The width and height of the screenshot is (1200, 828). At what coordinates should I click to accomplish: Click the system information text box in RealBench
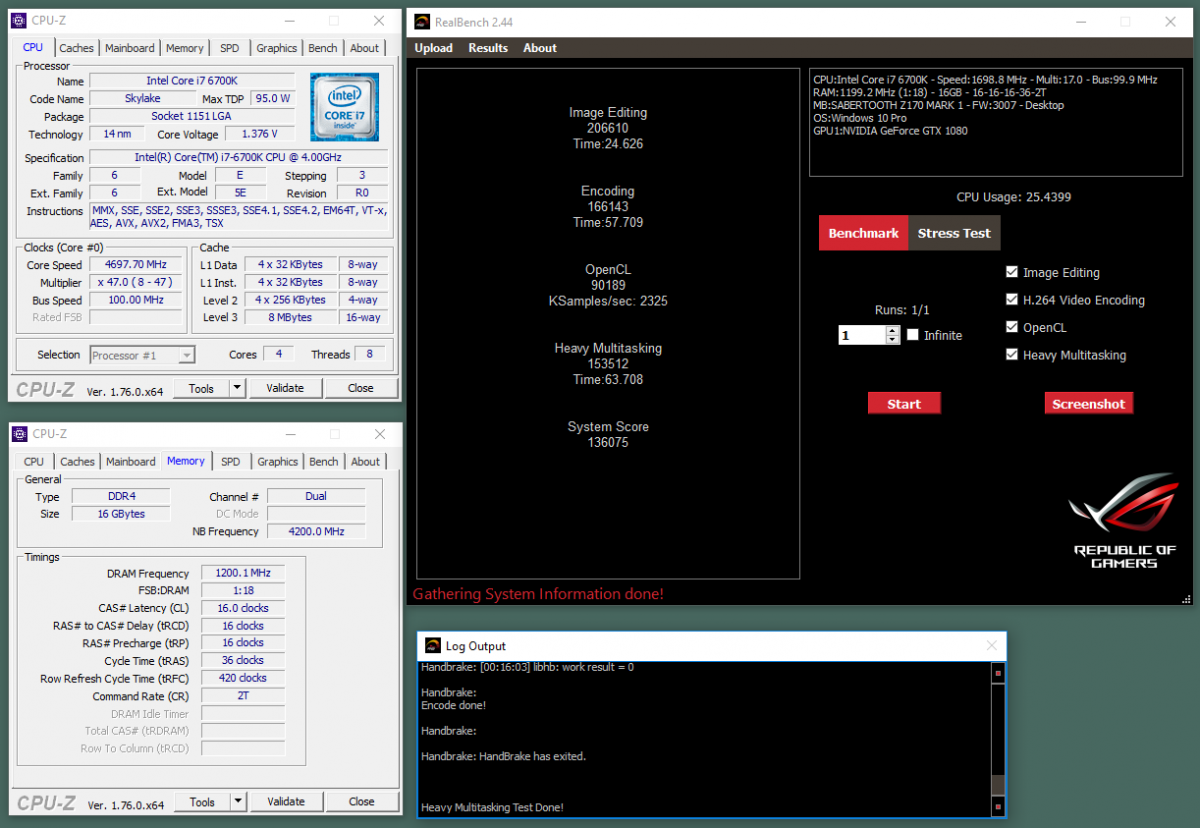point(996,122)
